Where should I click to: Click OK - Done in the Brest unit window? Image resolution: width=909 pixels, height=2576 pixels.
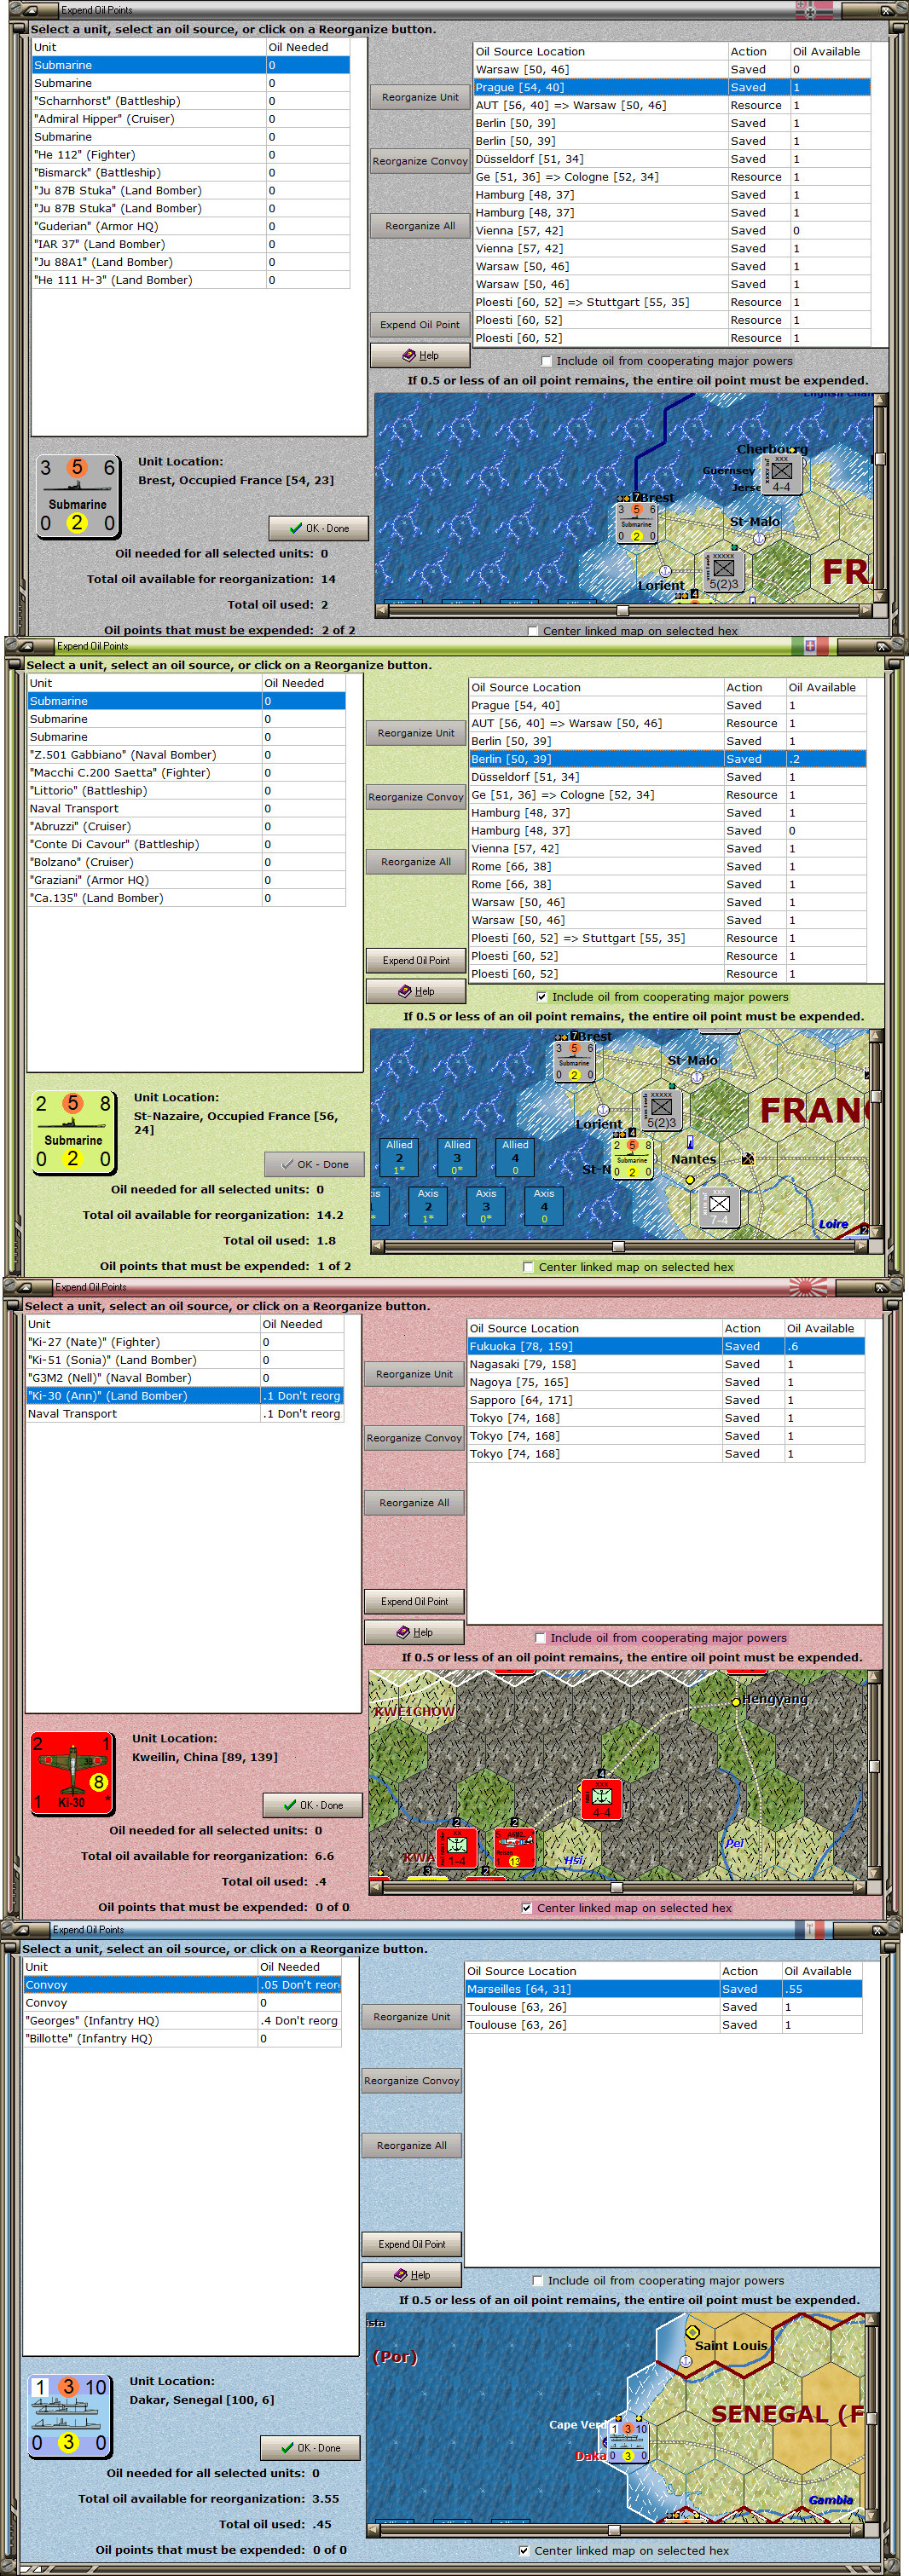318,528
